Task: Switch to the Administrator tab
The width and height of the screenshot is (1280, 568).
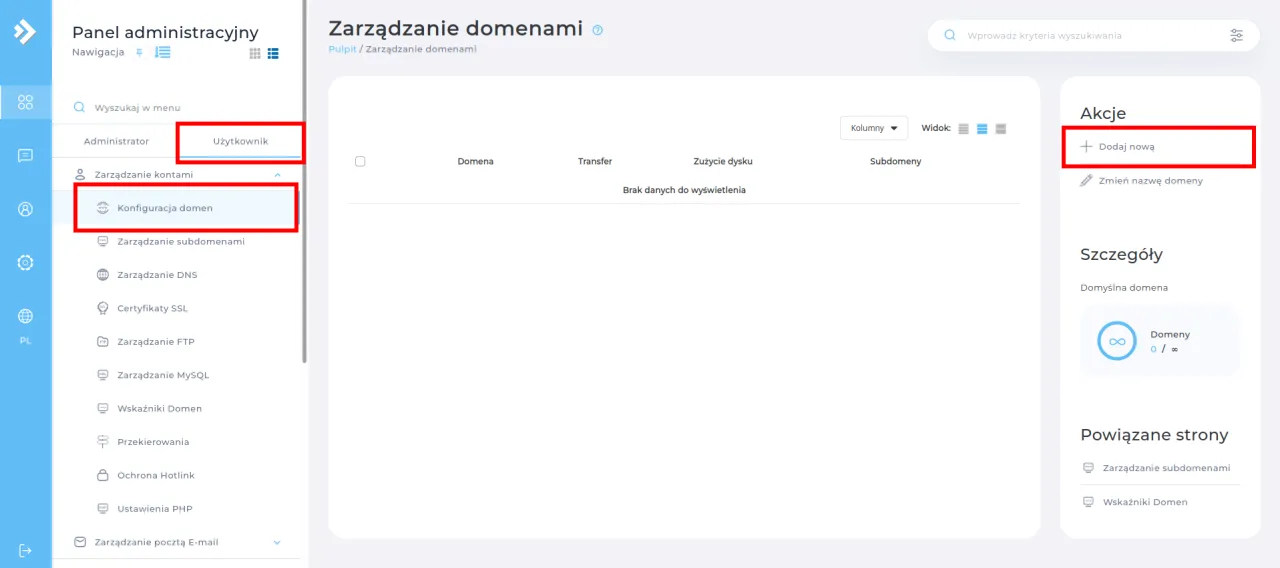Action: pos(116,141)
